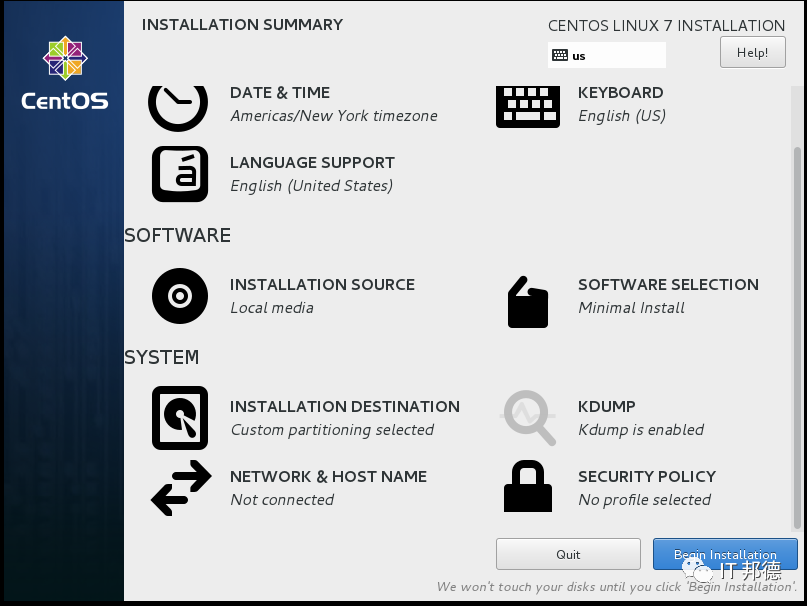Click 'English (US)' keyboard status text

point(622,116)
